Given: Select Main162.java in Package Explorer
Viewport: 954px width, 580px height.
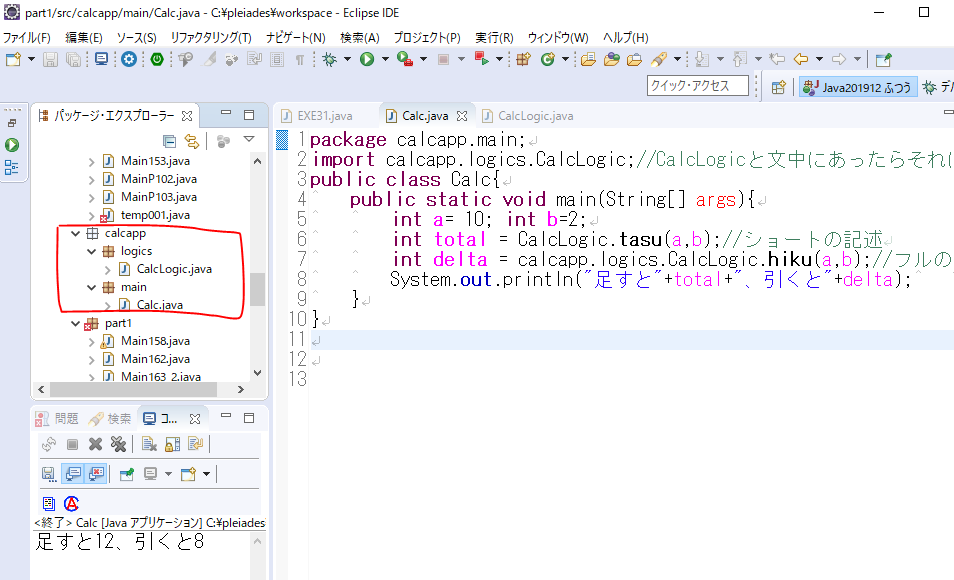Looking at the screenshot, I should point(155,359).
